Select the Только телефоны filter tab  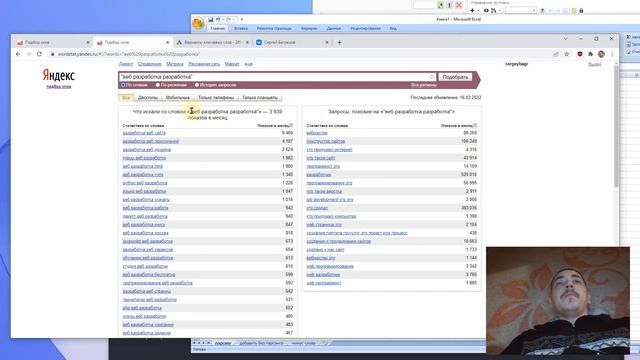point(216,98)
